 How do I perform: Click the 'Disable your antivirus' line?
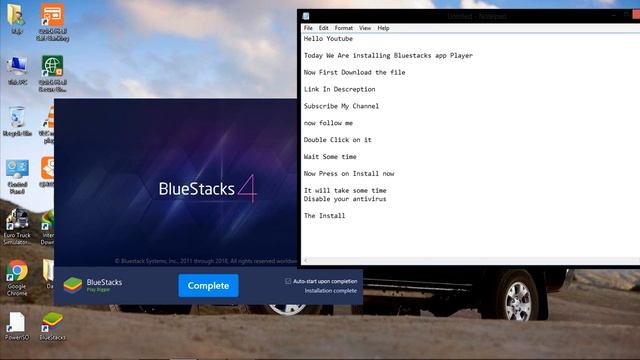pos(345,199)
